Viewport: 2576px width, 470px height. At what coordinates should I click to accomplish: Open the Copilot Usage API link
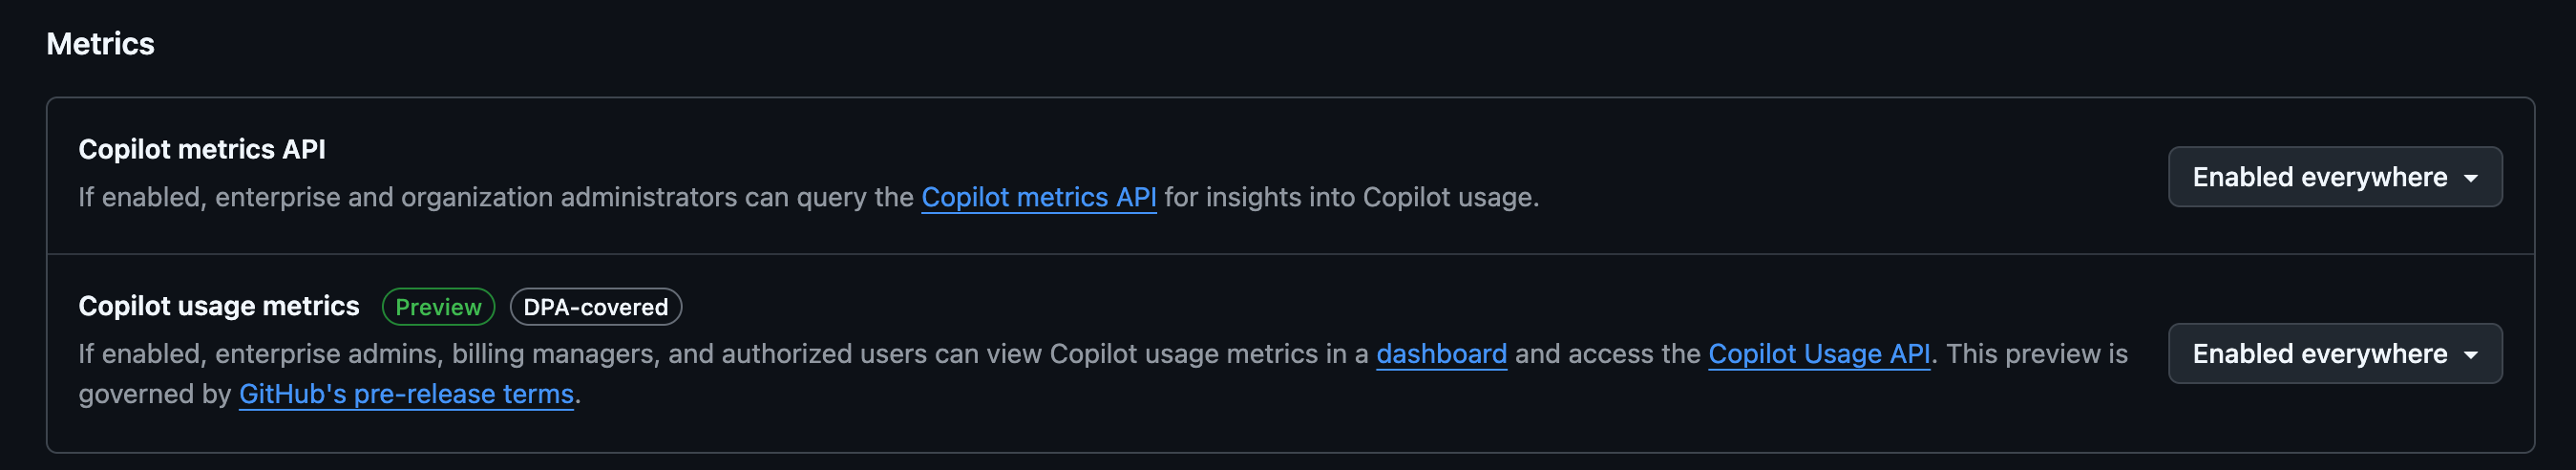click(x=1818, y=354)
